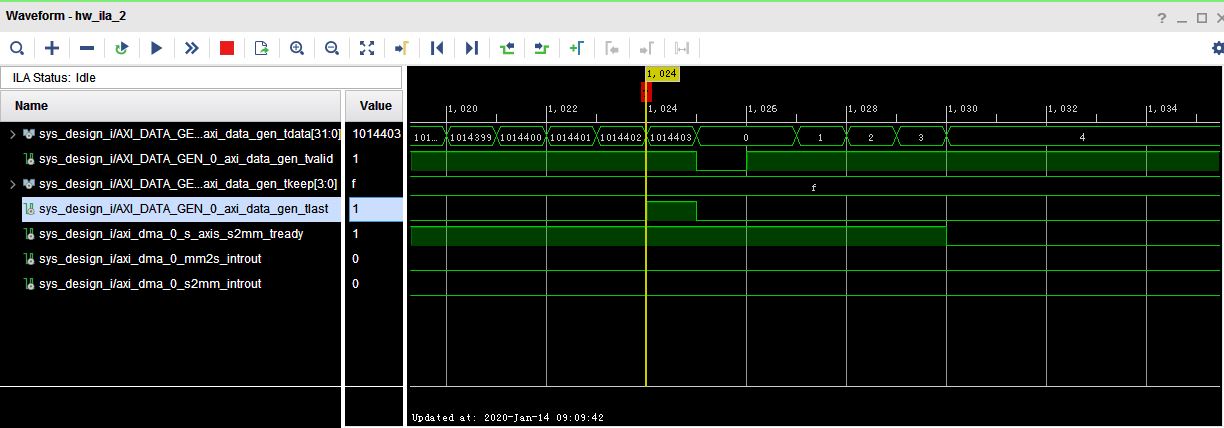
Task: Jump to the start of waveform
Action: [x=437, y=47]
